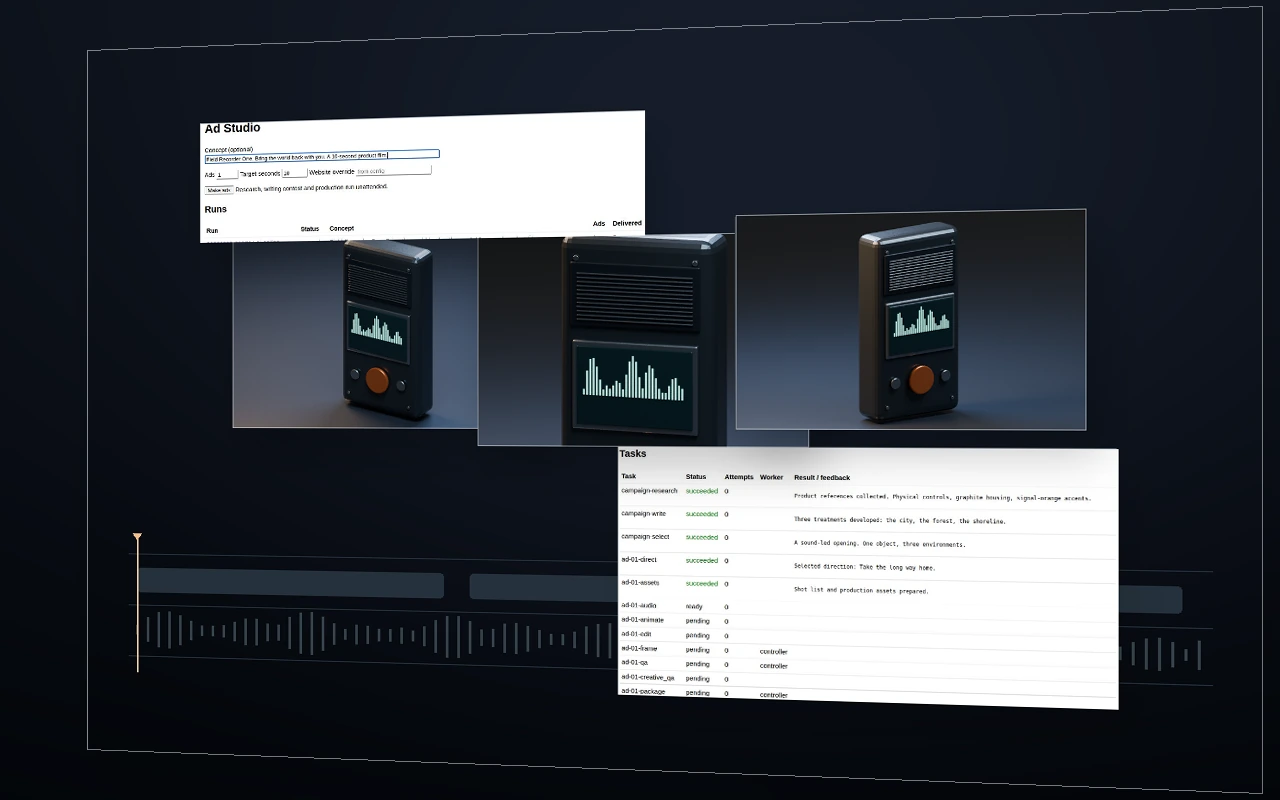Select the ad-01-package task name
The width and height of the screenshot is (1280, 800).
point(643,692)
